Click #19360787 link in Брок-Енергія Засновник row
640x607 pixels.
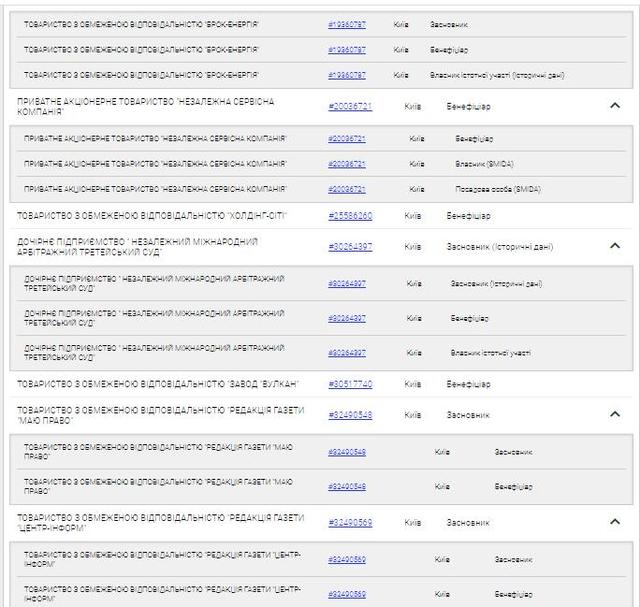tap(347, 24)
